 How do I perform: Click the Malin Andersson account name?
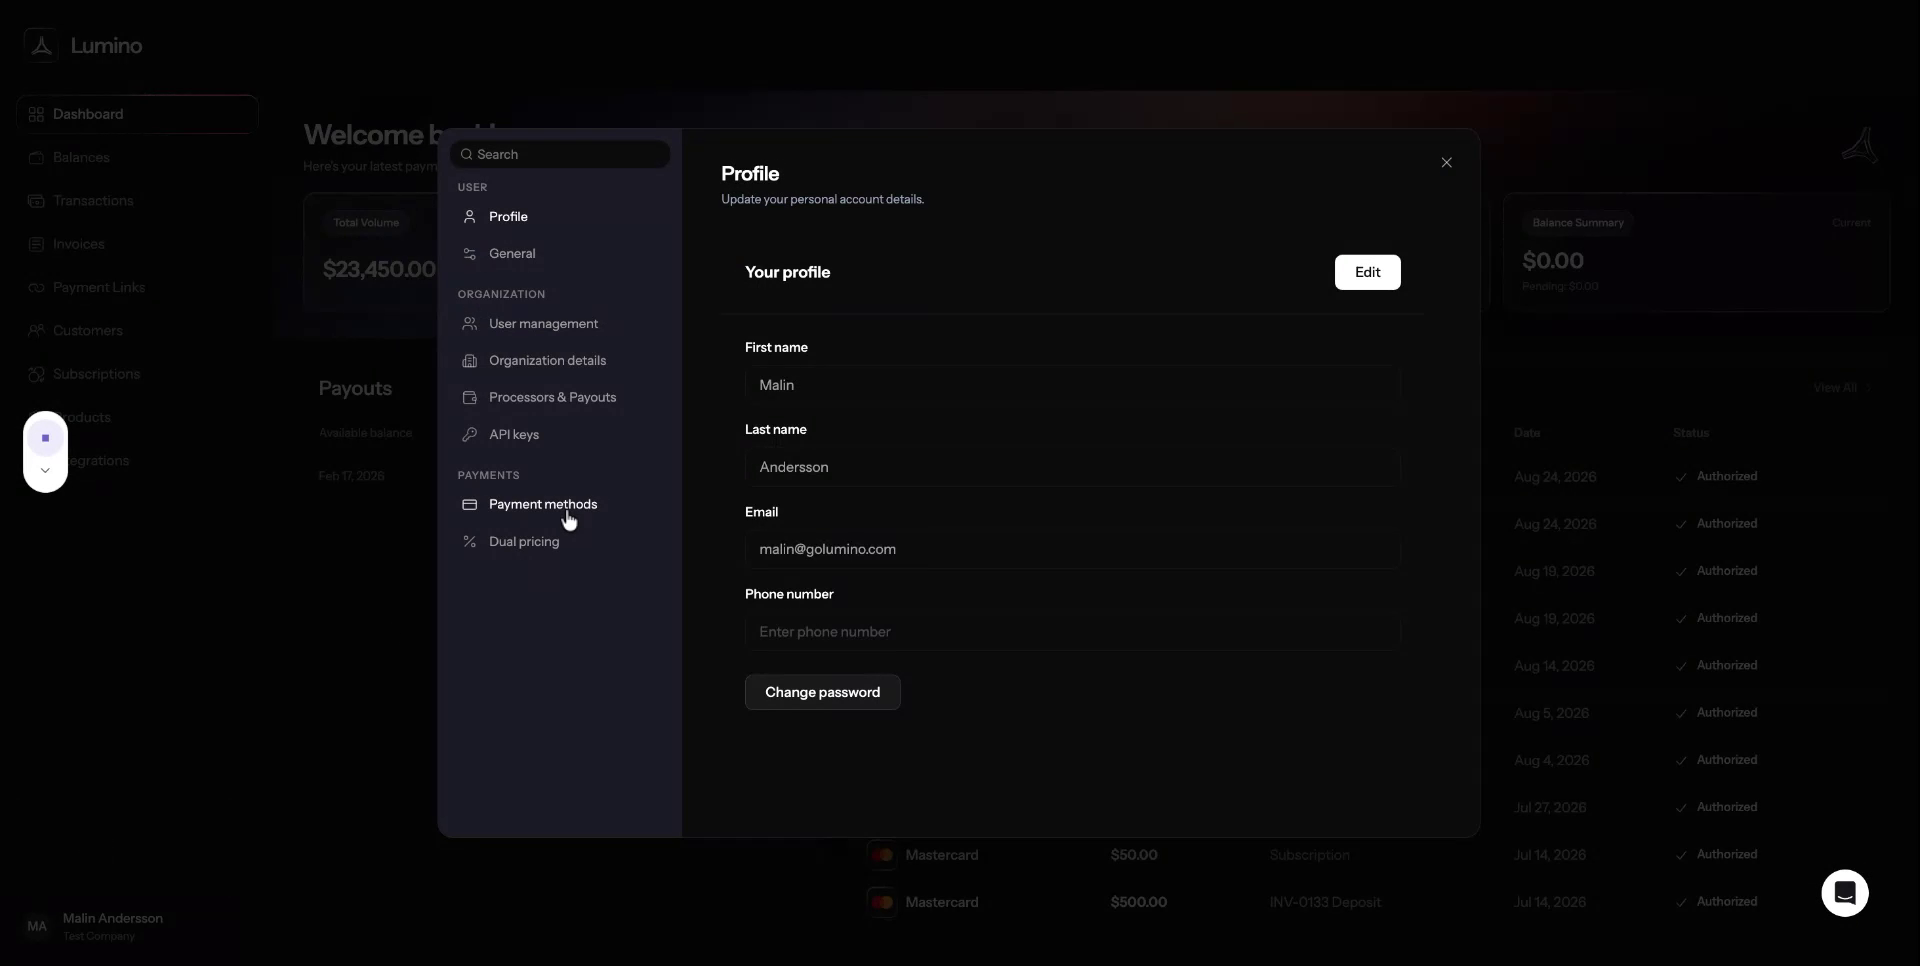pyautogui.click(x=113, y=918)
